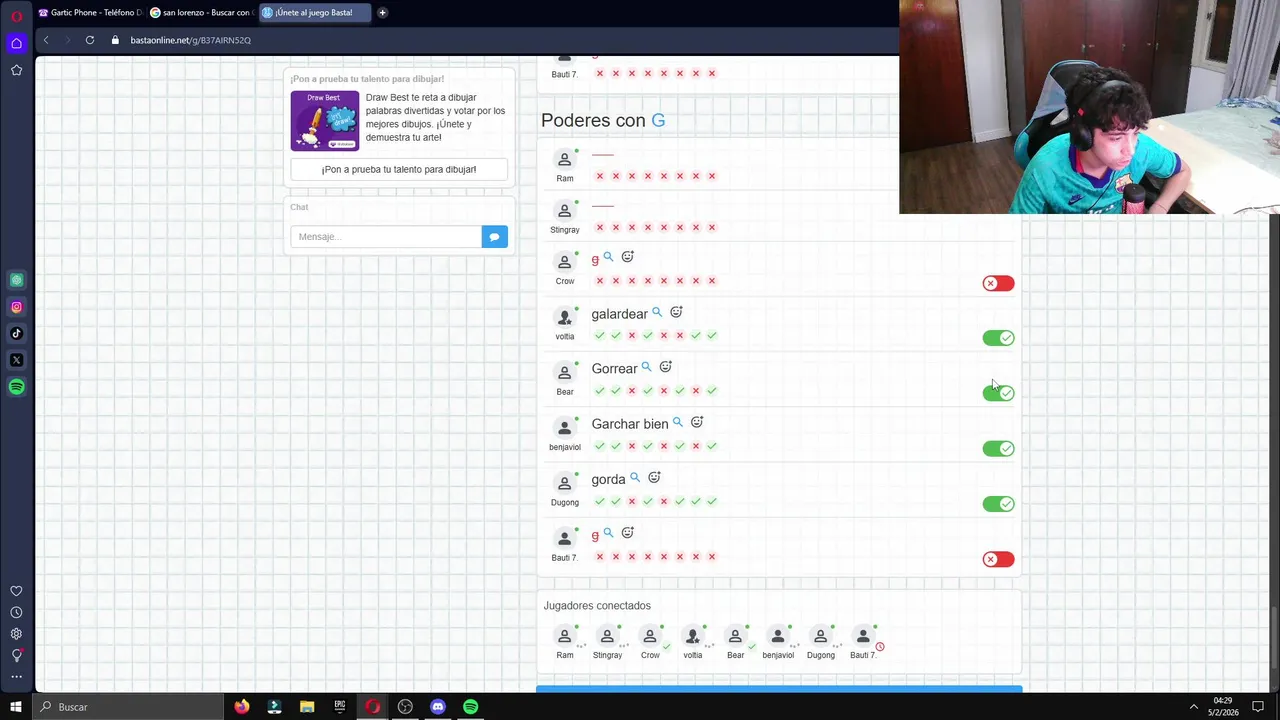
Task: Click the Windows taskbar Buscar search box
Action: [x=128, y=707]
